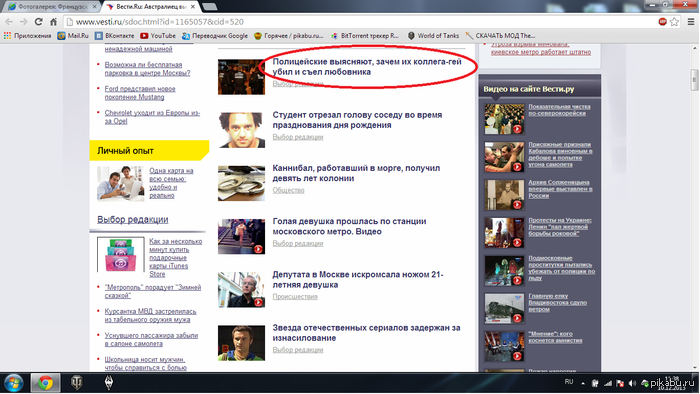Open headline about student and neighbor

coord(357,120)
